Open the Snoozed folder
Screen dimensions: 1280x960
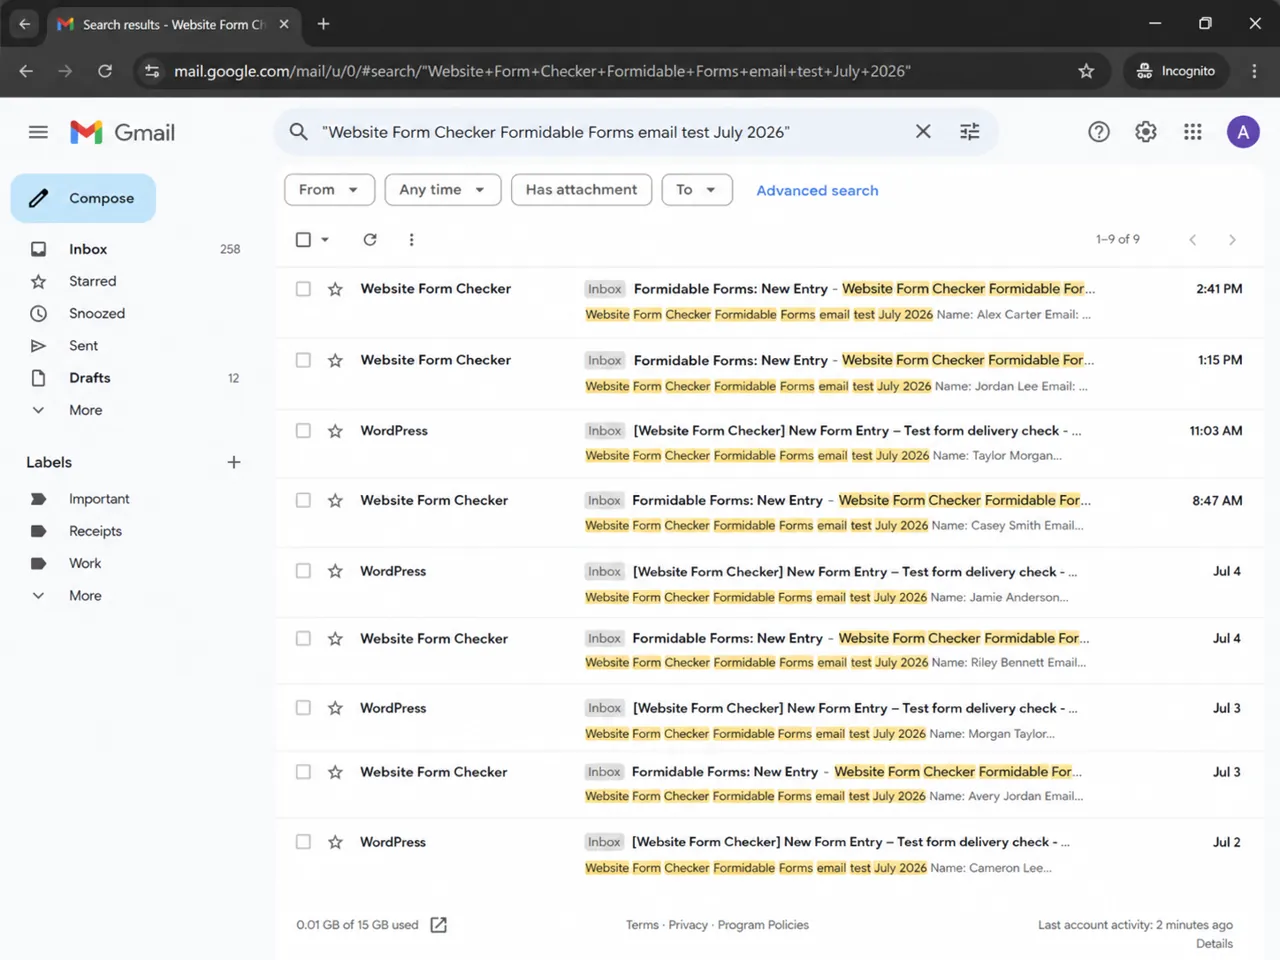(96, 313)
